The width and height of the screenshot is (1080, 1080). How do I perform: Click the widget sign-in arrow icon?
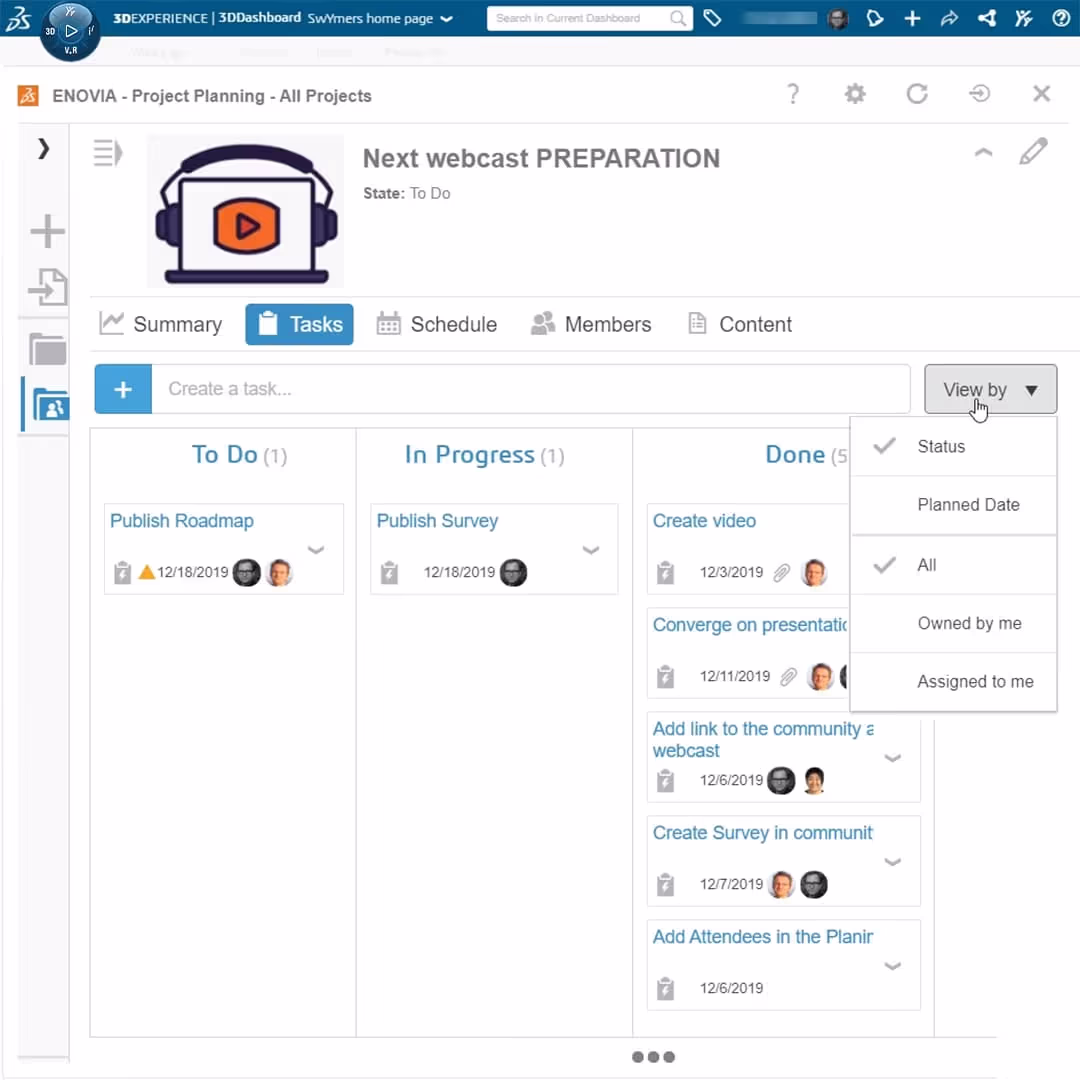[979, 94]
